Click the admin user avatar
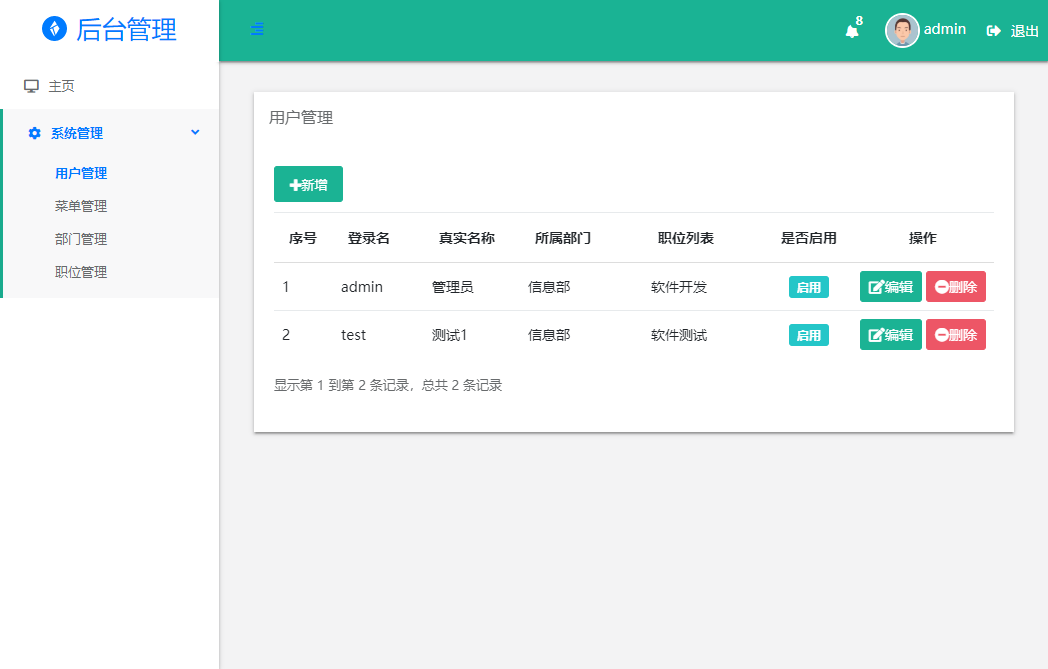 (902, 30)
